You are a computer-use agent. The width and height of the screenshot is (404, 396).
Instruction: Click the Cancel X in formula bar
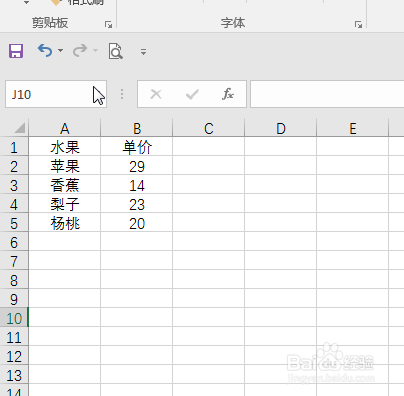(x=156, y=94)
